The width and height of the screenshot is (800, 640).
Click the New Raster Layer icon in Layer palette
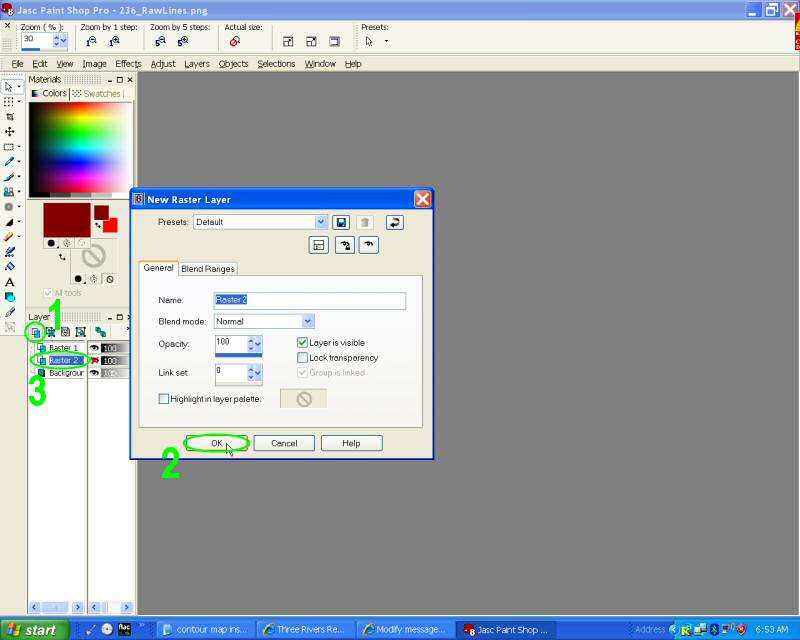coord(35,331)
